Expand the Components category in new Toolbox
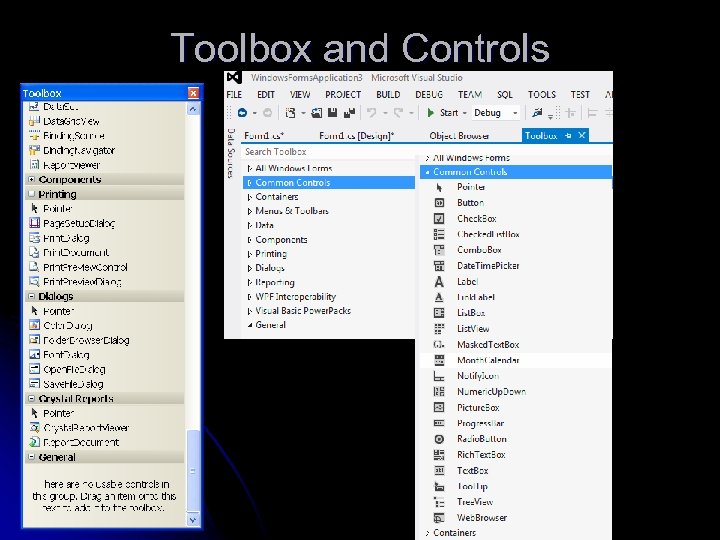The height and width of the screenshot is (540, 720). [249, 240]
